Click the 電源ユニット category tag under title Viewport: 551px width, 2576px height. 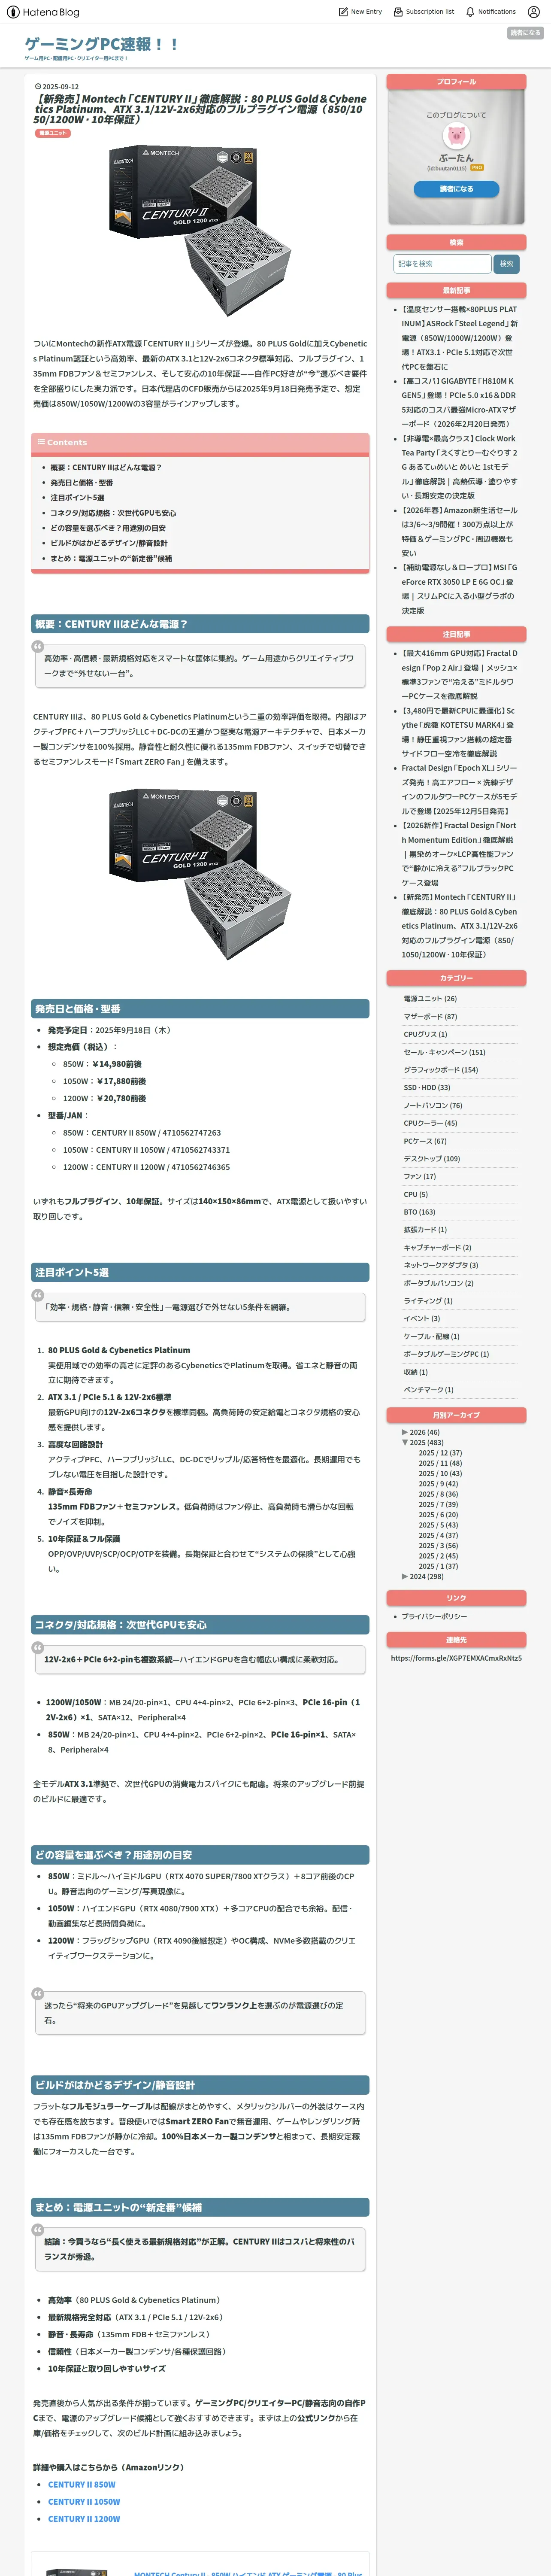coord(53,133)
